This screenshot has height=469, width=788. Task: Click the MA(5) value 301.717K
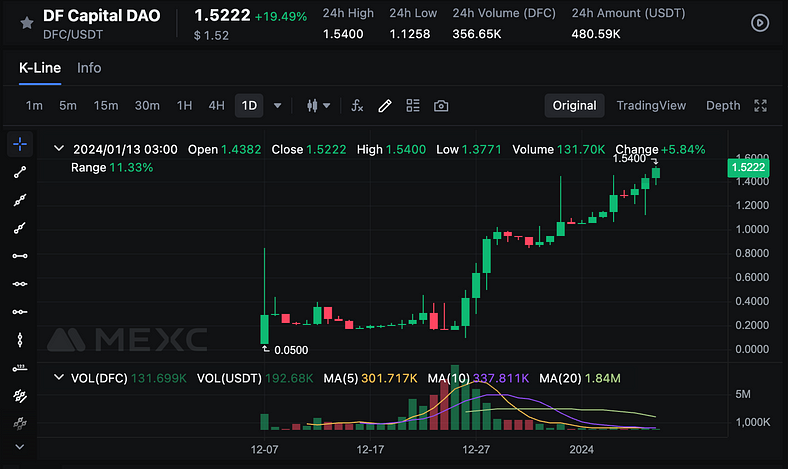pyautogui.click(x=389, y=378)
